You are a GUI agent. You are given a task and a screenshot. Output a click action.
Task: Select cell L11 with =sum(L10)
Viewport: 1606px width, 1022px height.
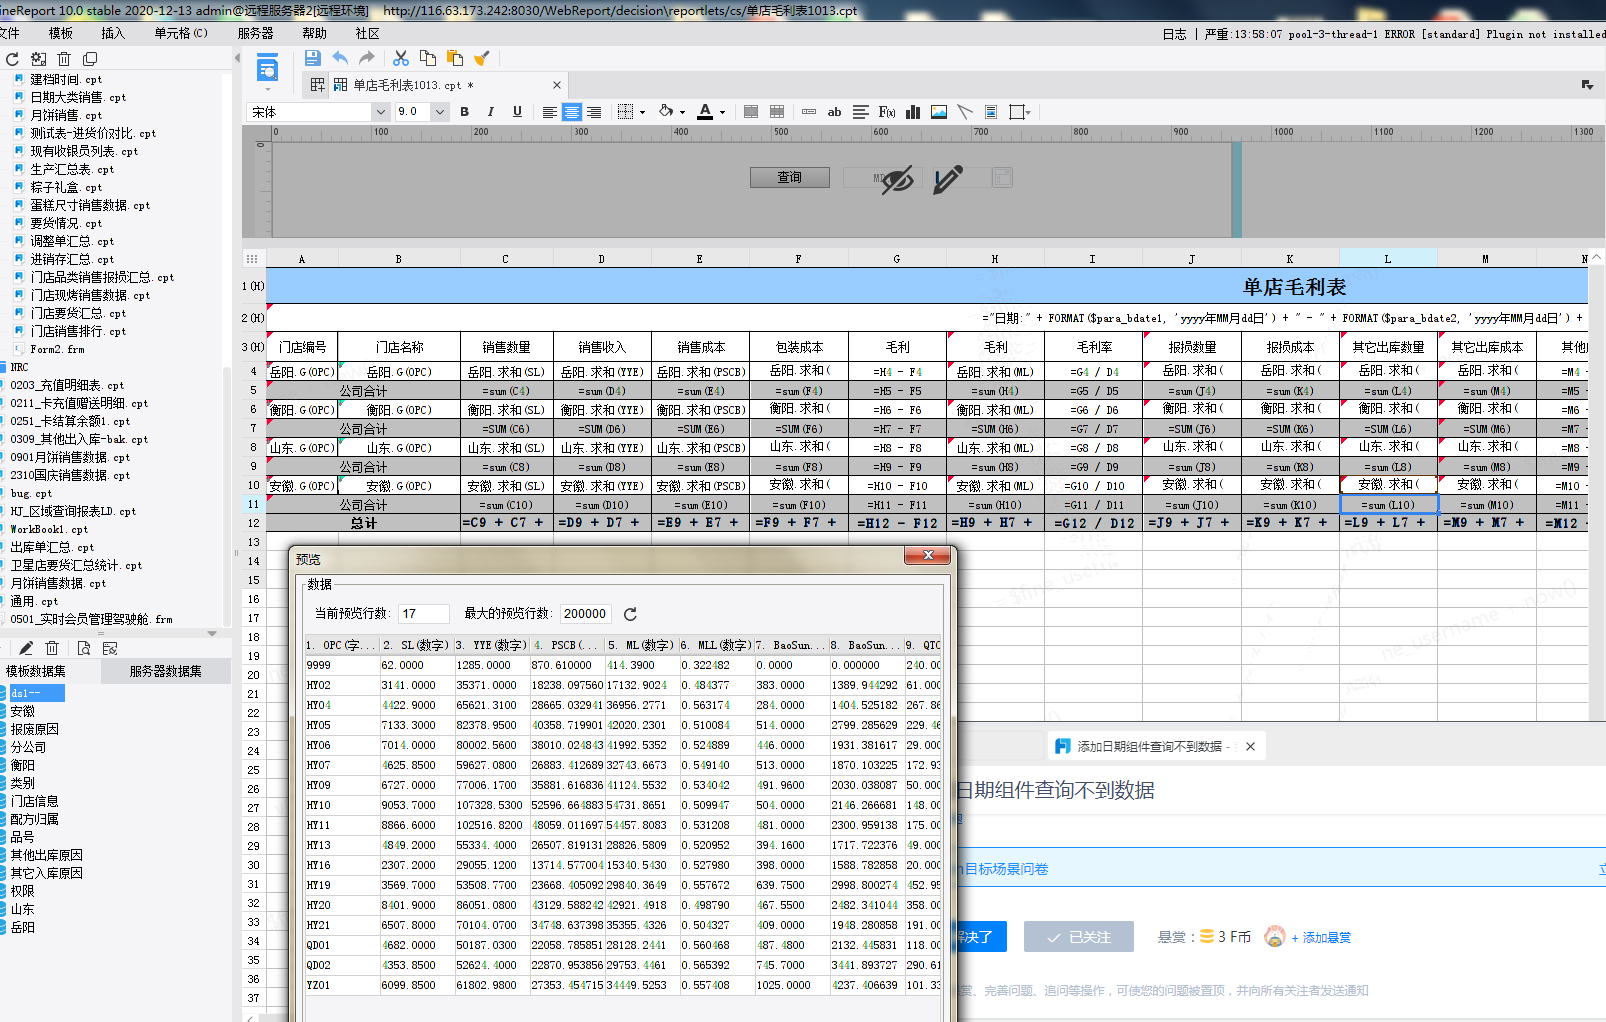tap(1388, 505)
